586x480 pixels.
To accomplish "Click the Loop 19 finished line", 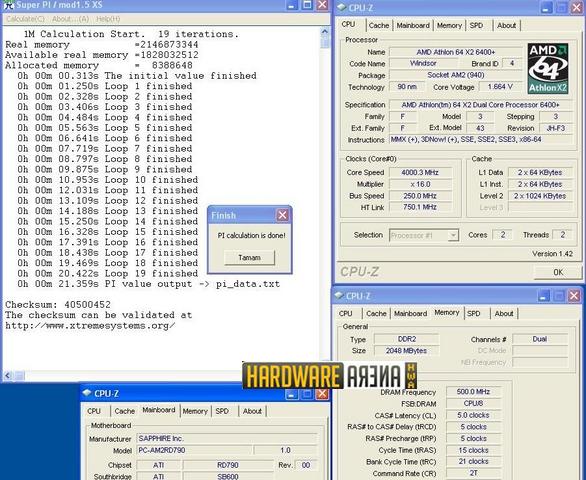I will point(108,274).
